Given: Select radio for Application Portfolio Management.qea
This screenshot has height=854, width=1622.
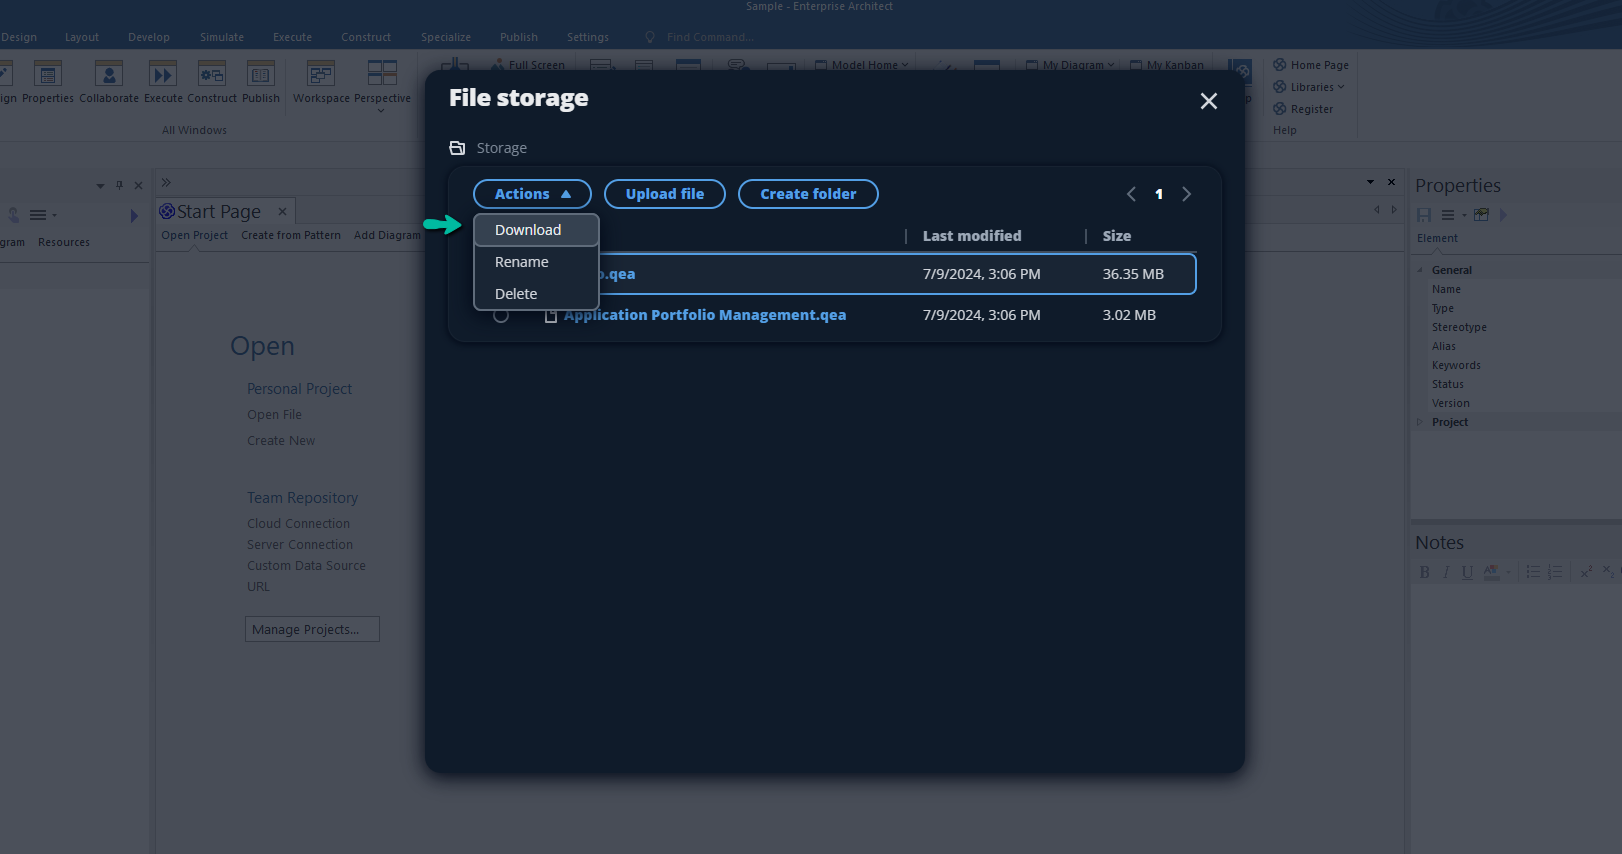Looking at the screenshot, I should (x=501, y=315).
